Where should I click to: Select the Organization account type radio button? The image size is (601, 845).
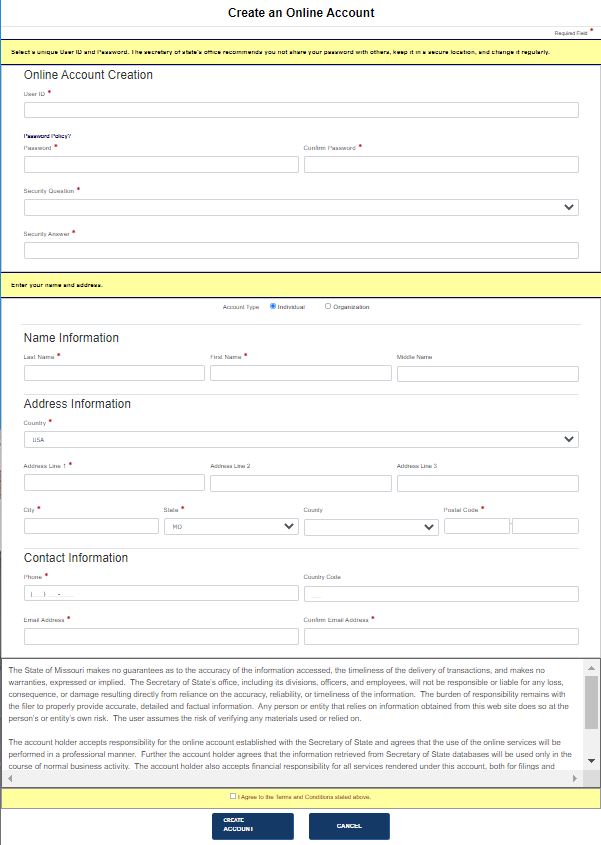327,307
